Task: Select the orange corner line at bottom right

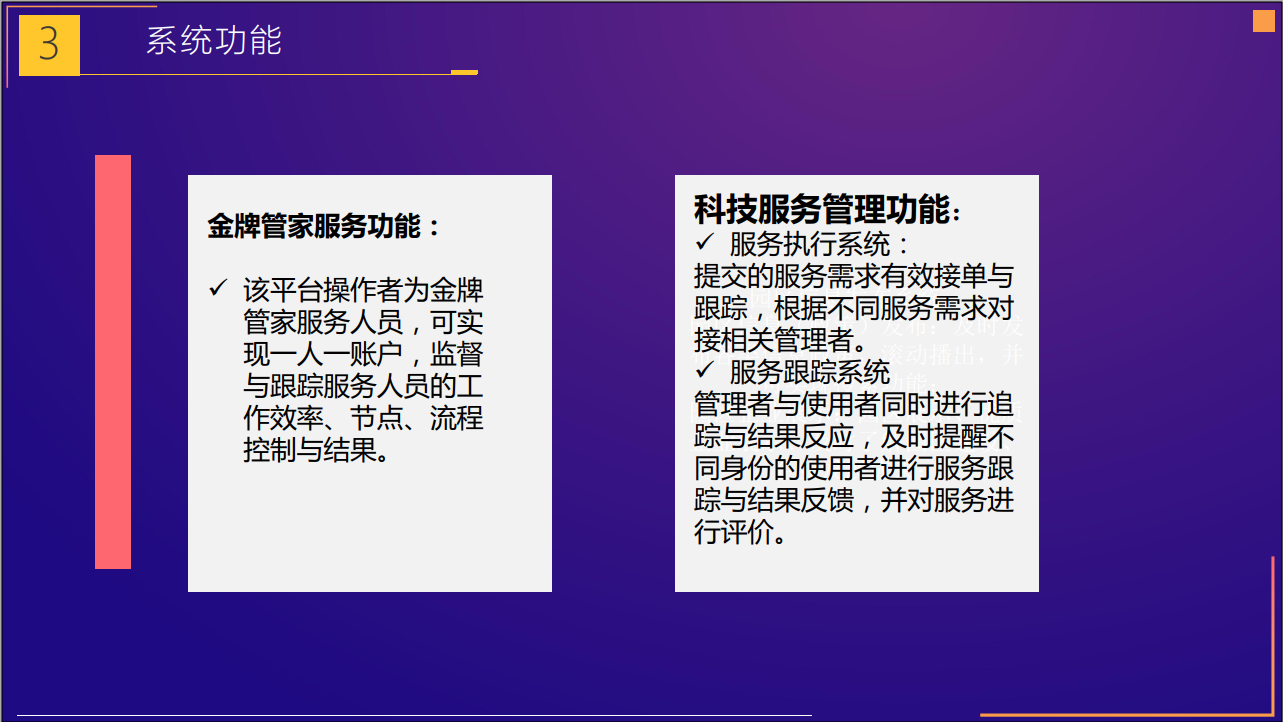Action: (1130, 714)
